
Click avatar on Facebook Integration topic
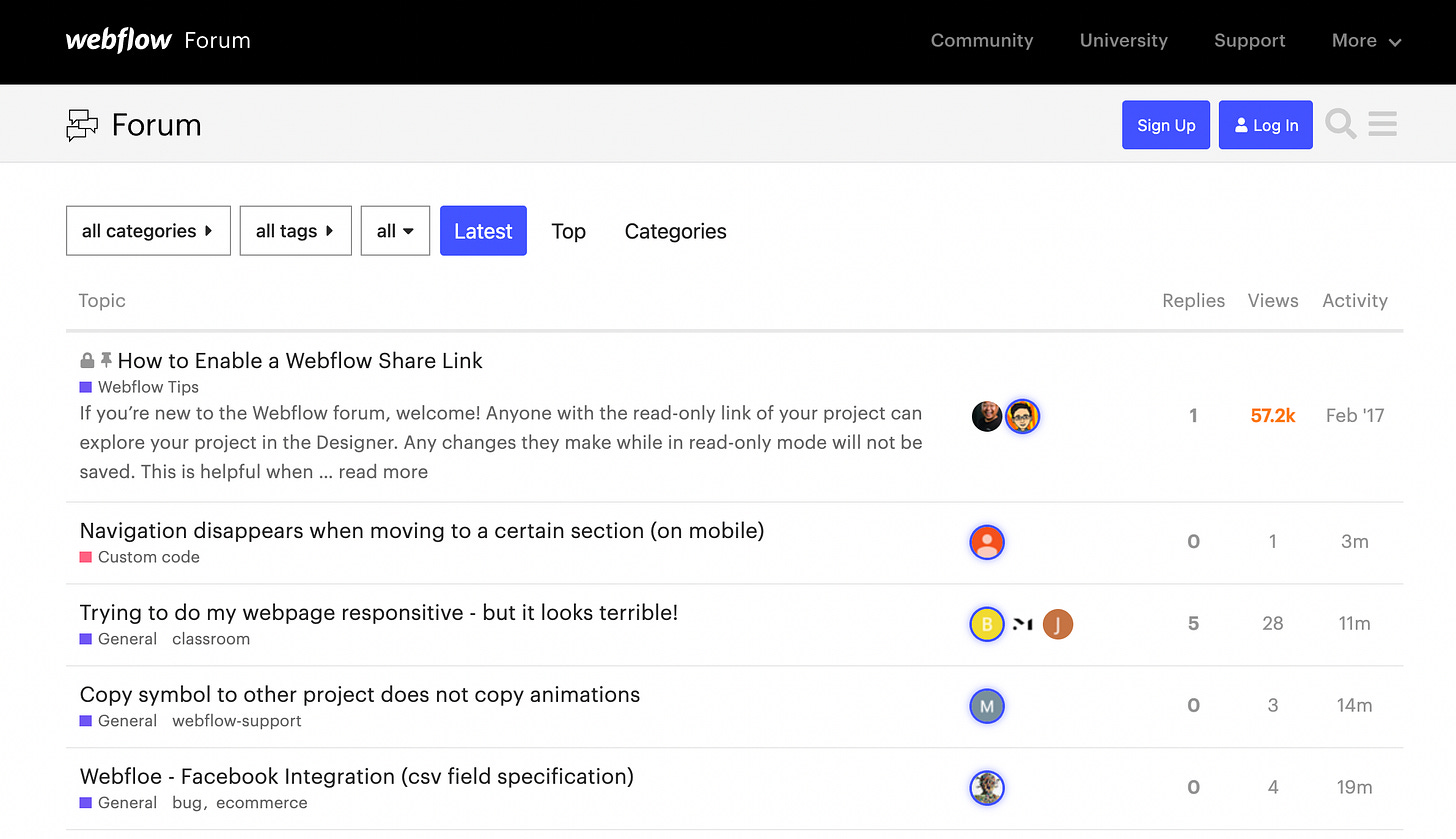987,788
